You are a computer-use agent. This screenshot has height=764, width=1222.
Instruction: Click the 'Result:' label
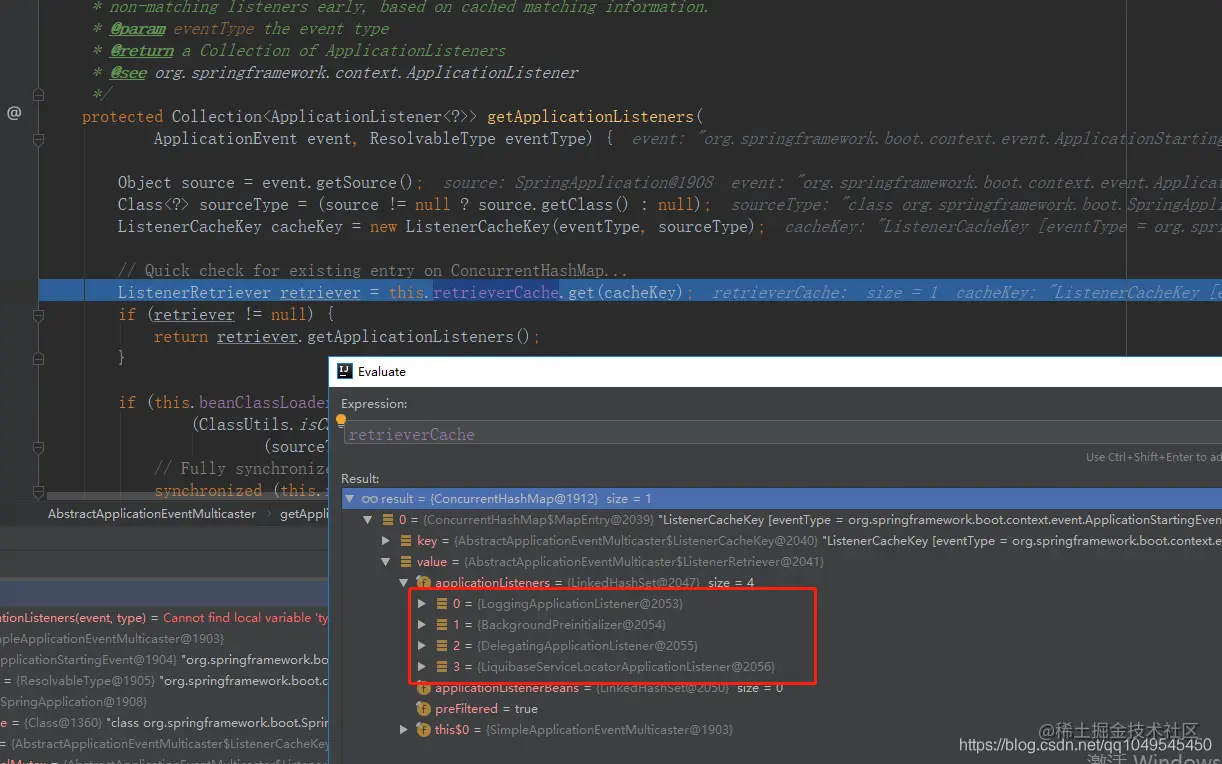coord(360,478)
